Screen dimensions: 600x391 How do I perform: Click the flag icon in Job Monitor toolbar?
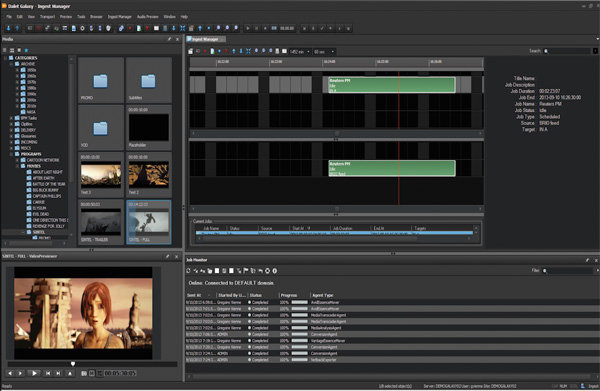246,271
